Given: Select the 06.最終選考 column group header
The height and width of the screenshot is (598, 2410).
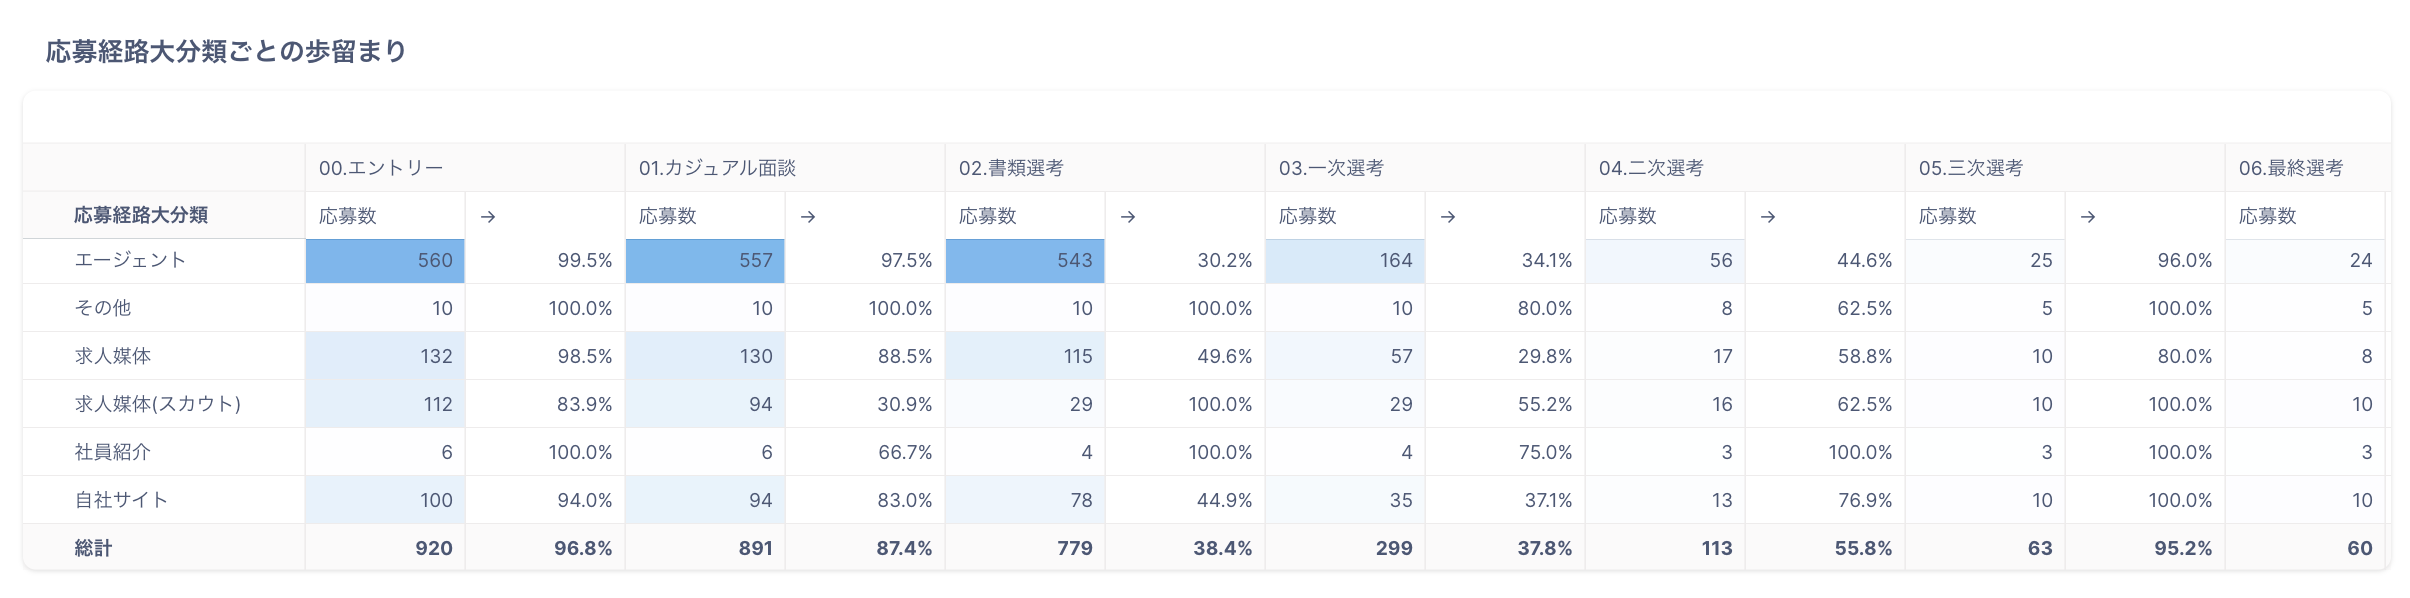Looking at the screenshot, I should [2291, 168].
